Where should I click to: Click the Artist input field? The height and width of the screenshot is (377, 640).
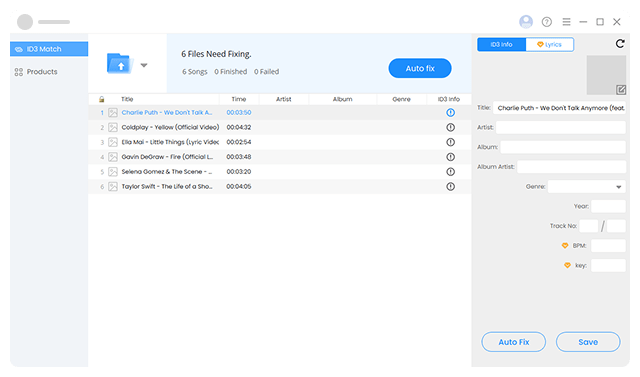point(561,127)
